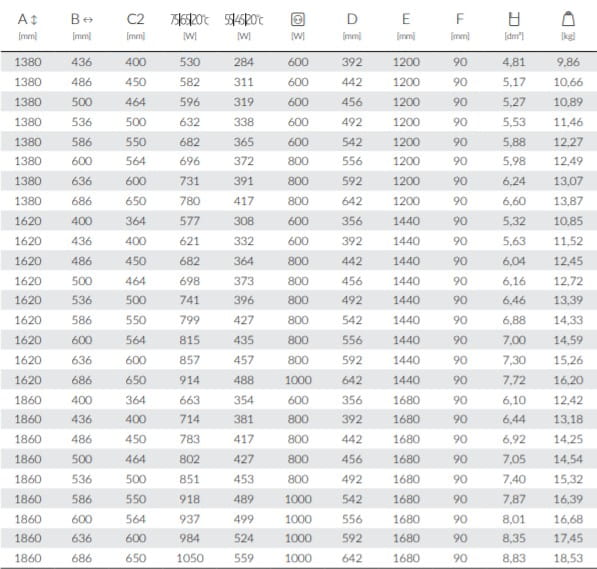Click the 577 output value cell
Screen dimensions: 597x569
[x=190, y=221]
